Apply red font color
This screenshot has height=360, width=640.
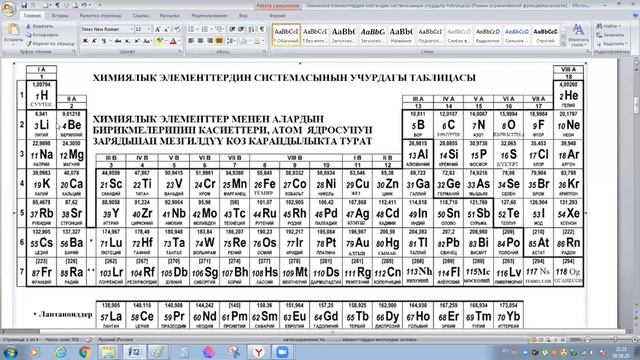coord(173,41)
